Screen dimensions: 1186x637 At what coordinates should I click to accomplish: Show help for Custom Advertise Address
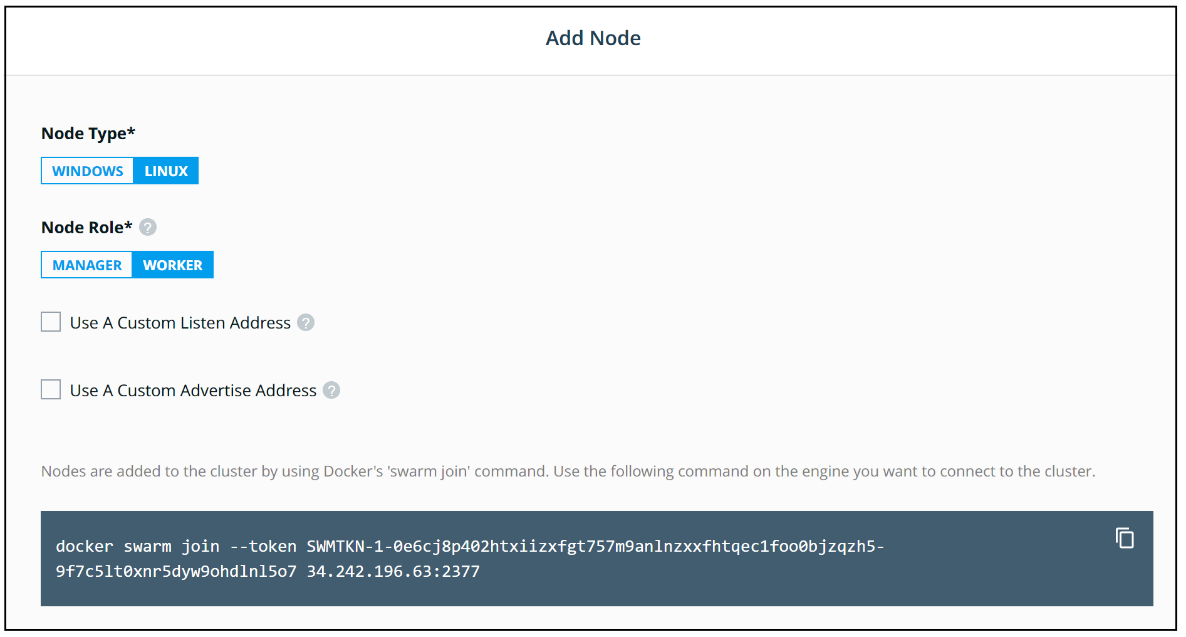[x=332, y=391]
